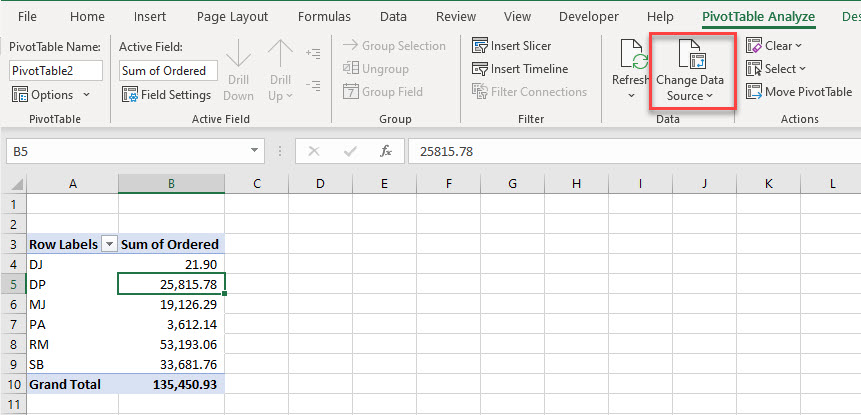Click the Insert Function fx icon

[x=385, y=151]
